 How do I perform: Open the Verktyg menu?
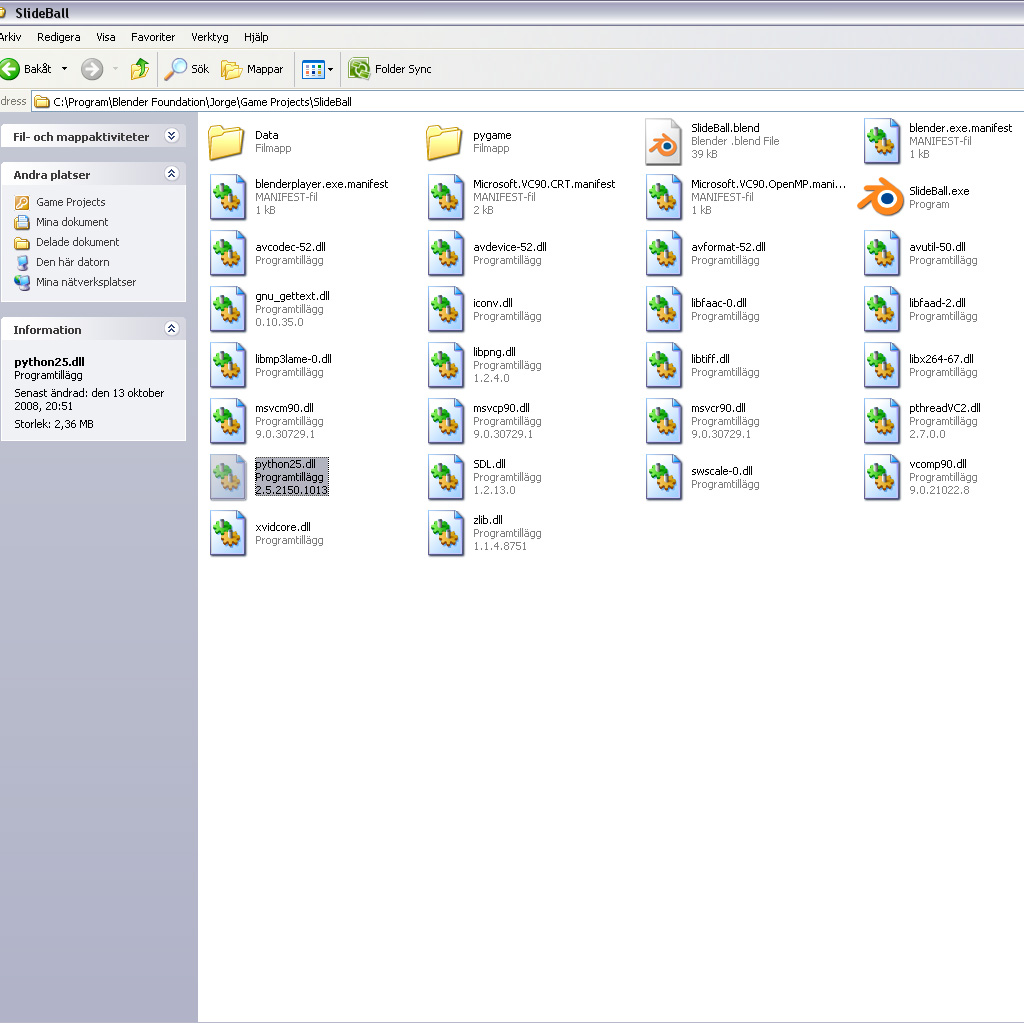coord(210,37)
